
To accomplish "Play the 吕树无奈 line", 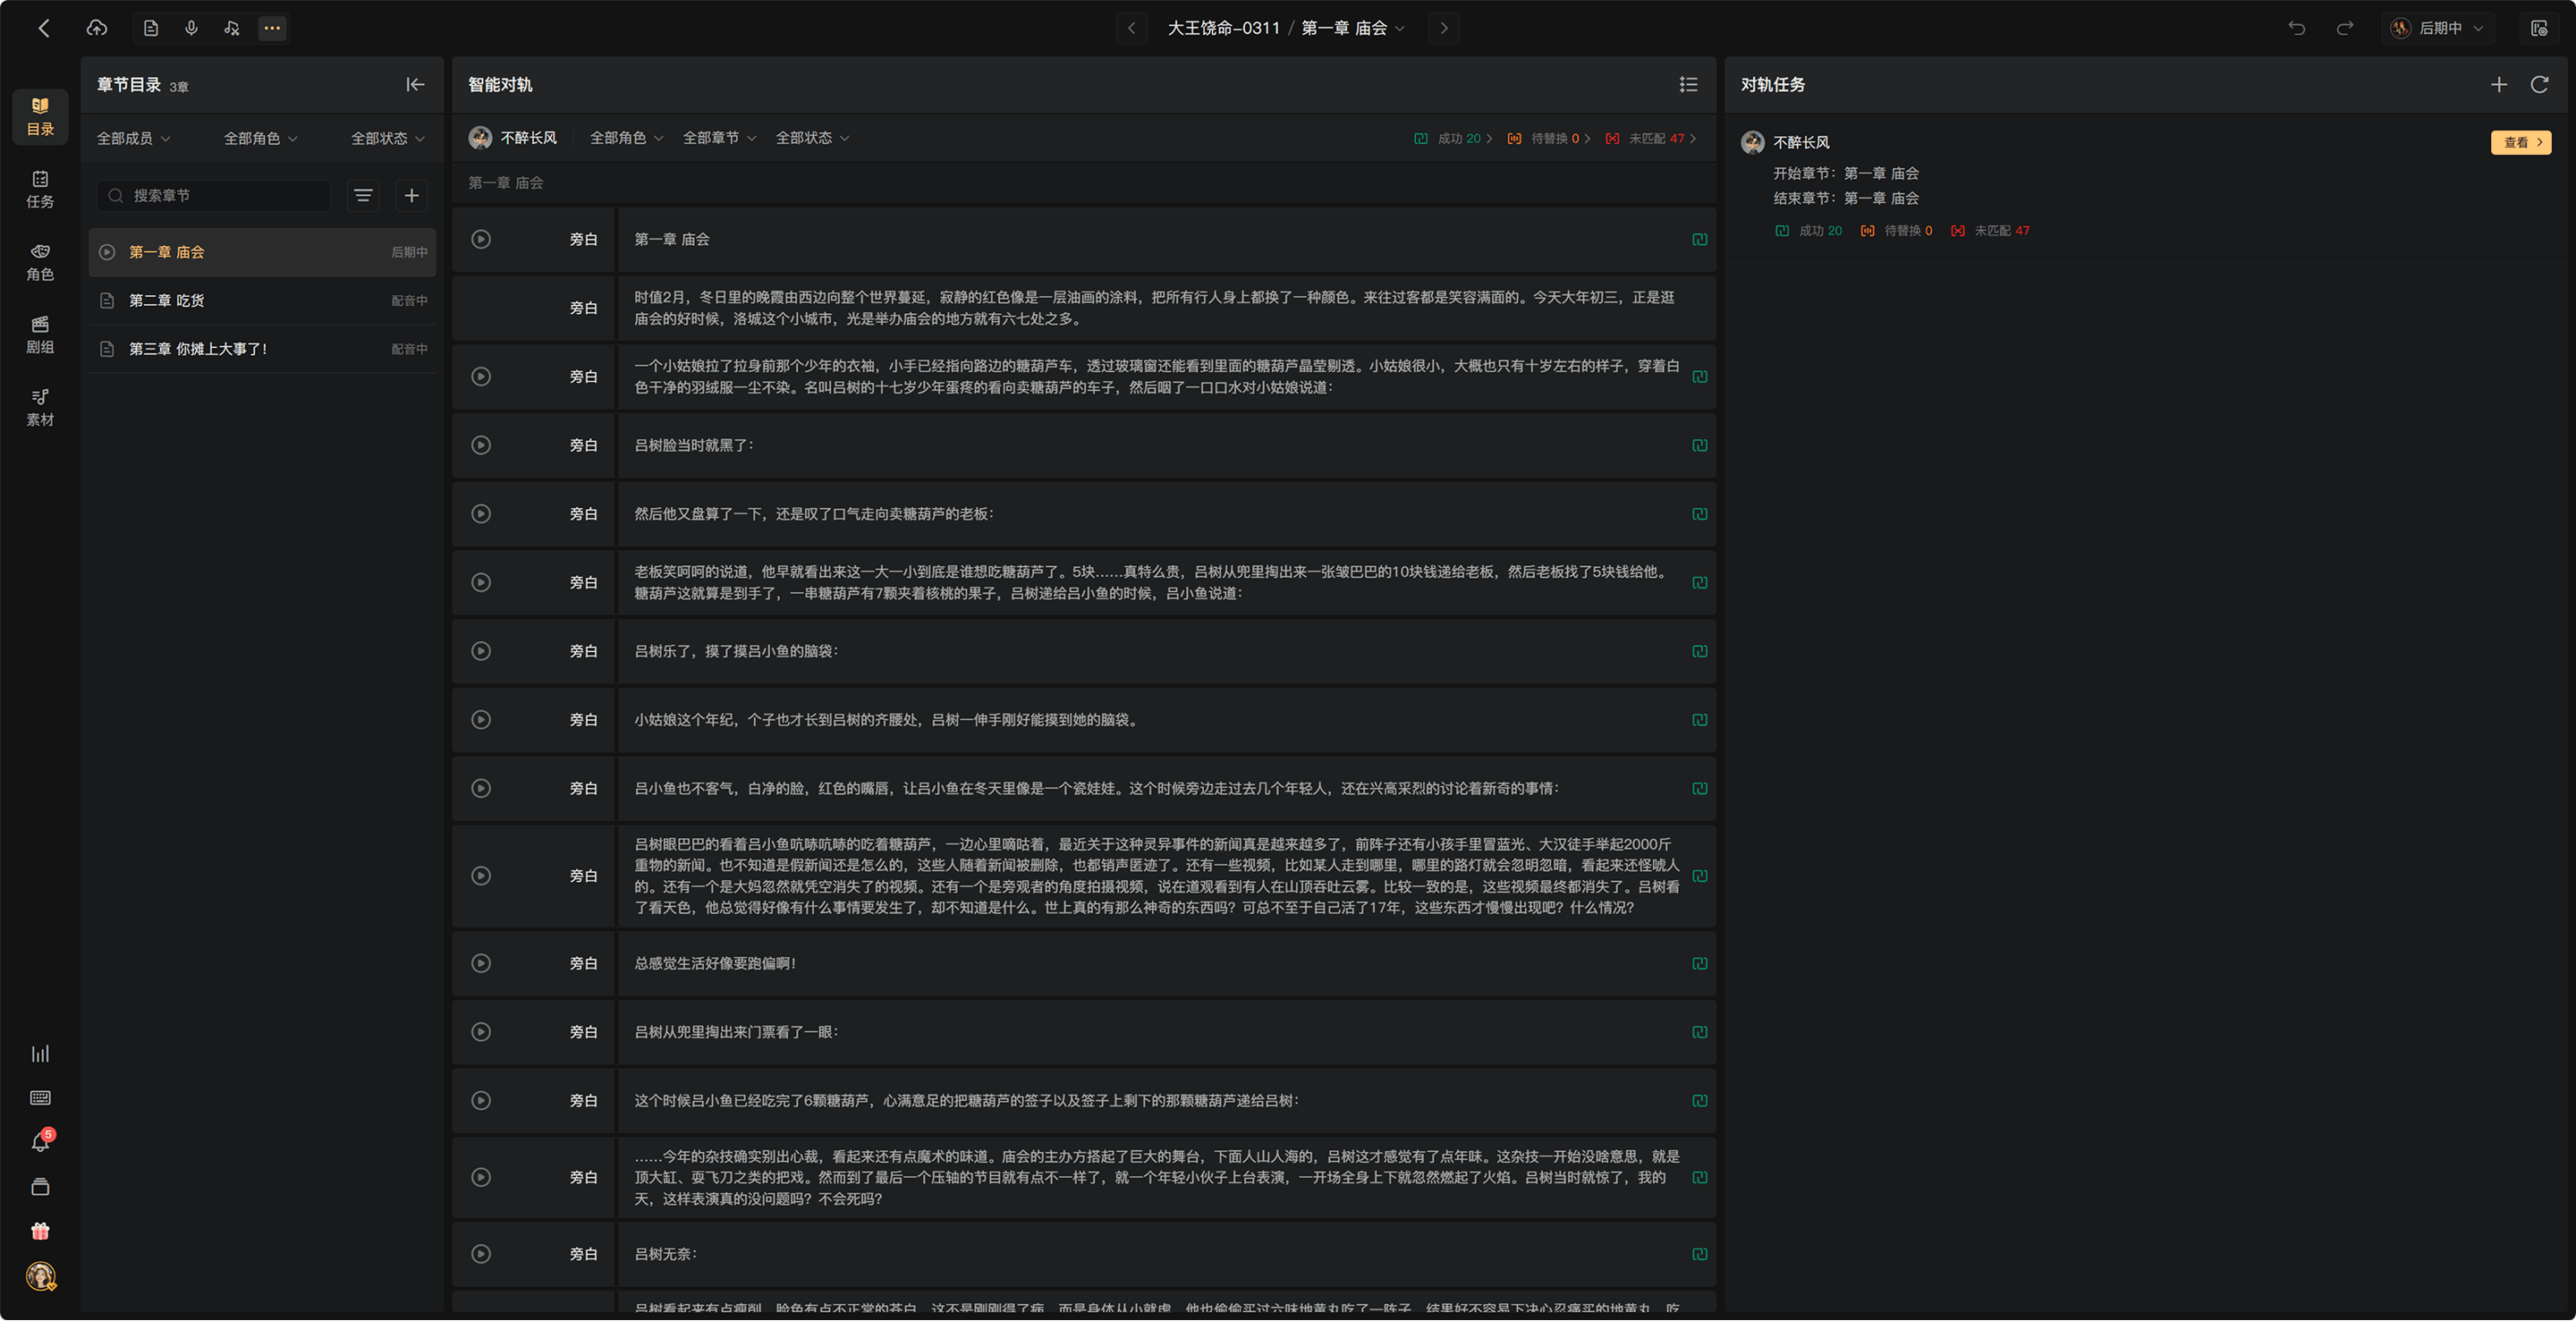I will (481, 1255).
